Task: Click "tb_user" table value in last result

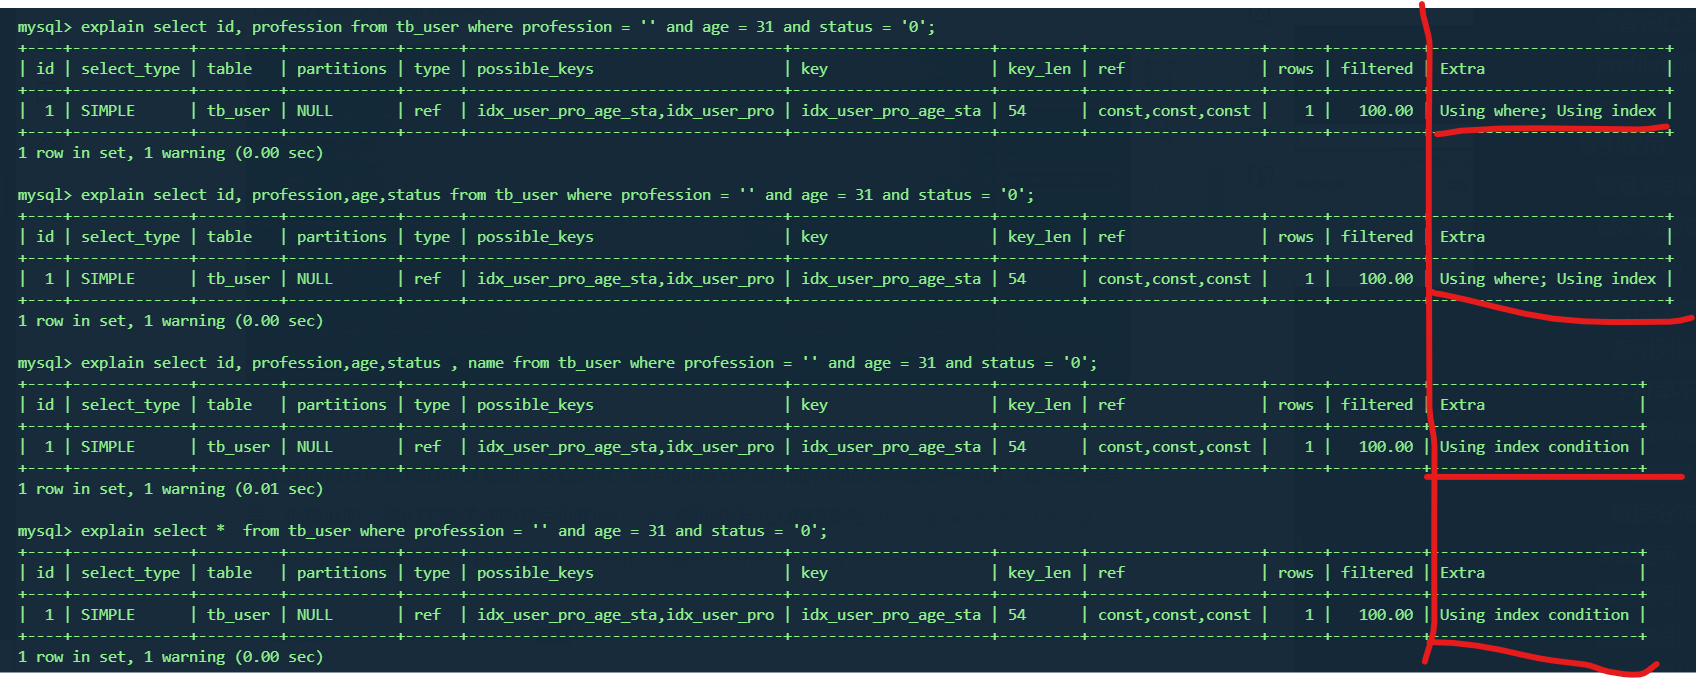Action: point(238,615)
